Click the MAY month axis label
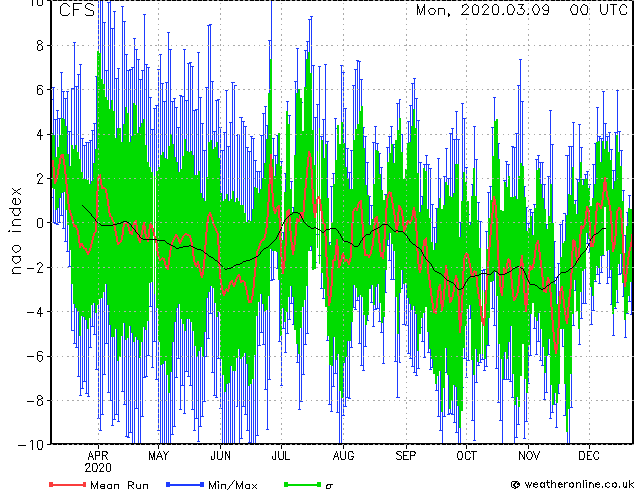Screen dimensions: 634x490 click(158, 456)
